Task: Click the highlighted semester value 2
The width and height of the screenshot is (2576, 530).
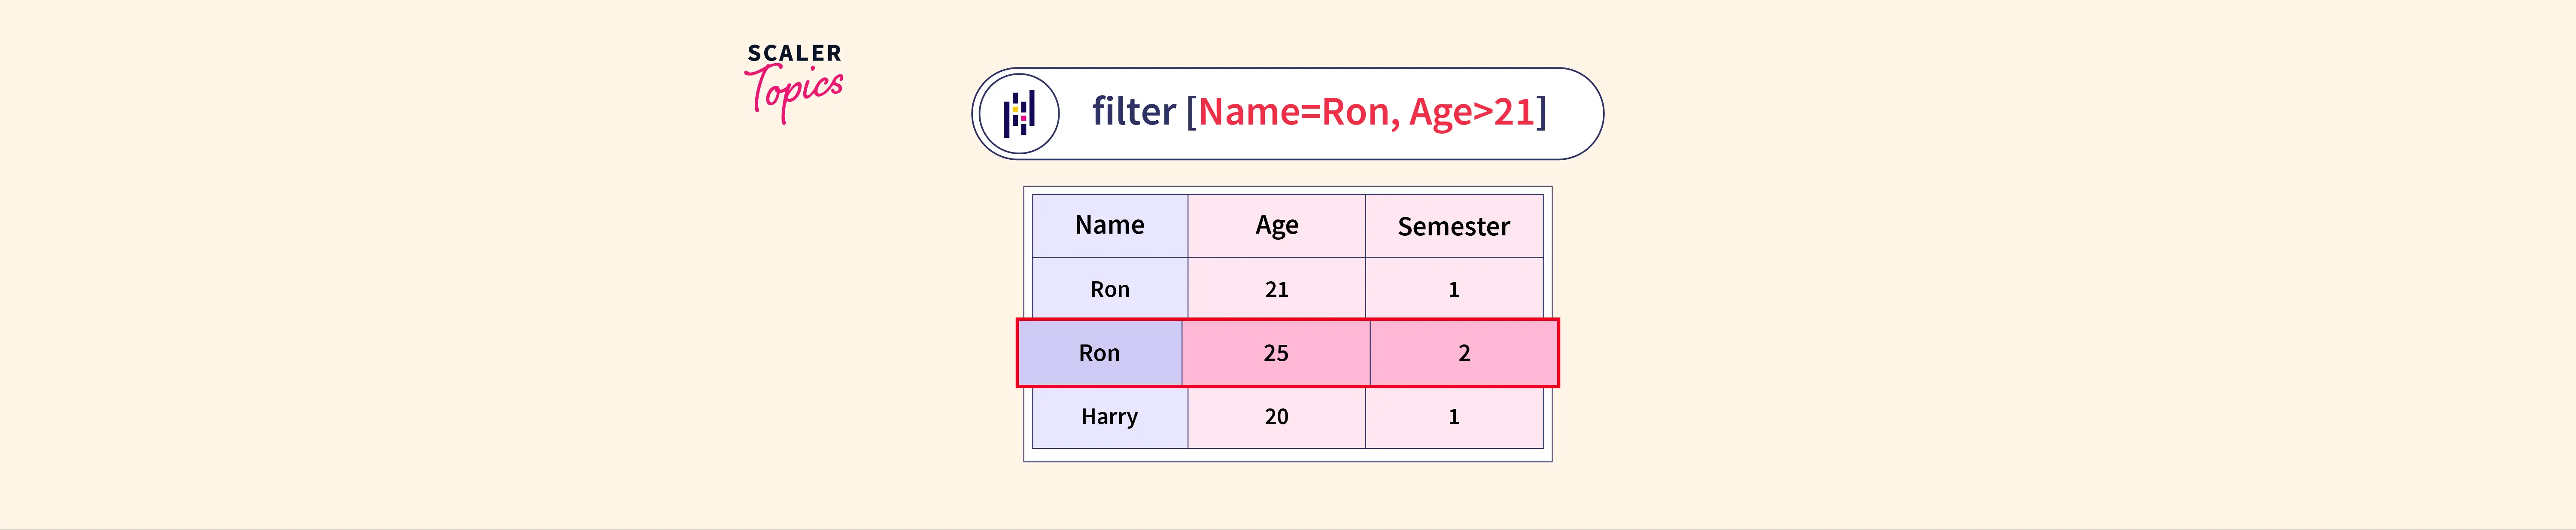Action: pyautogui.click(x=1464, y=353)
